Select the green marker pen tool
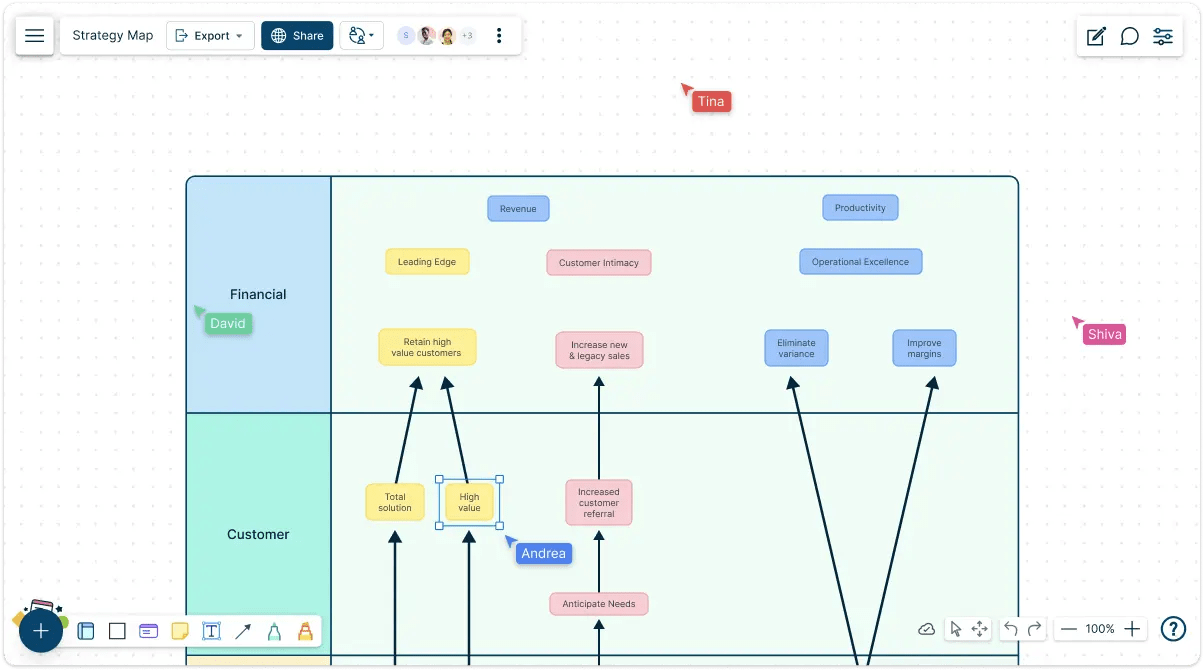1204x671 pixels. coord(274,631)
